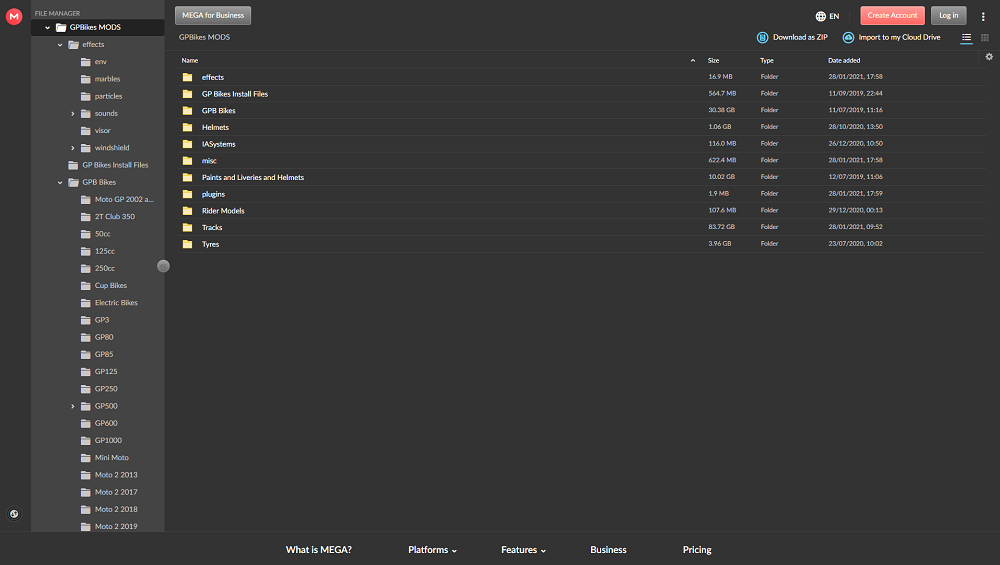
Task: Click Import to my Cloud Drive text
Action: coord(899,38)
